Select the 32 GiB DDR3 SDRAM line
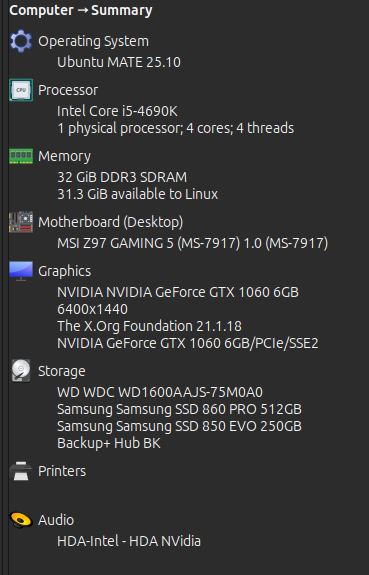This screenshot has height=575, width=369. (x=122, y=177)
